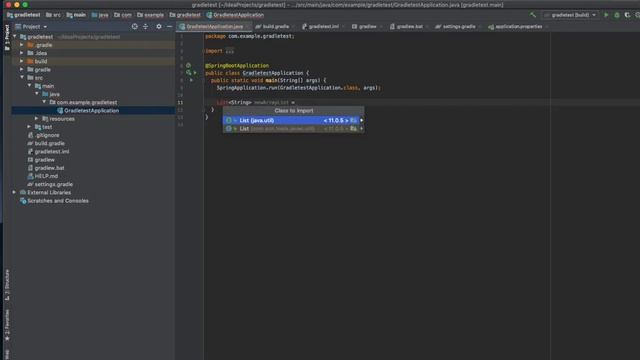The width and height of the screenshot is (640, 360).
Task: Run the gradletest configuration with play button
Action: 606,15
